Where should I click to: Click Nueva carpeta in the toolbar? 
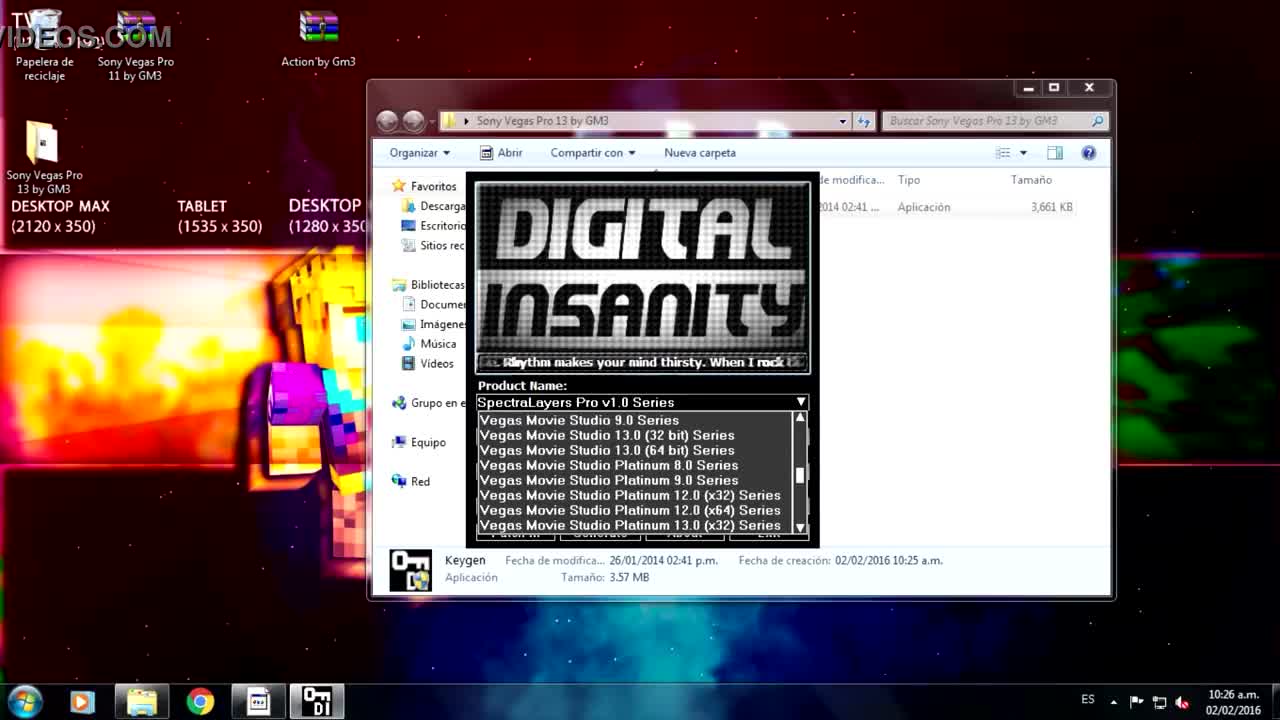coord(699,153)
